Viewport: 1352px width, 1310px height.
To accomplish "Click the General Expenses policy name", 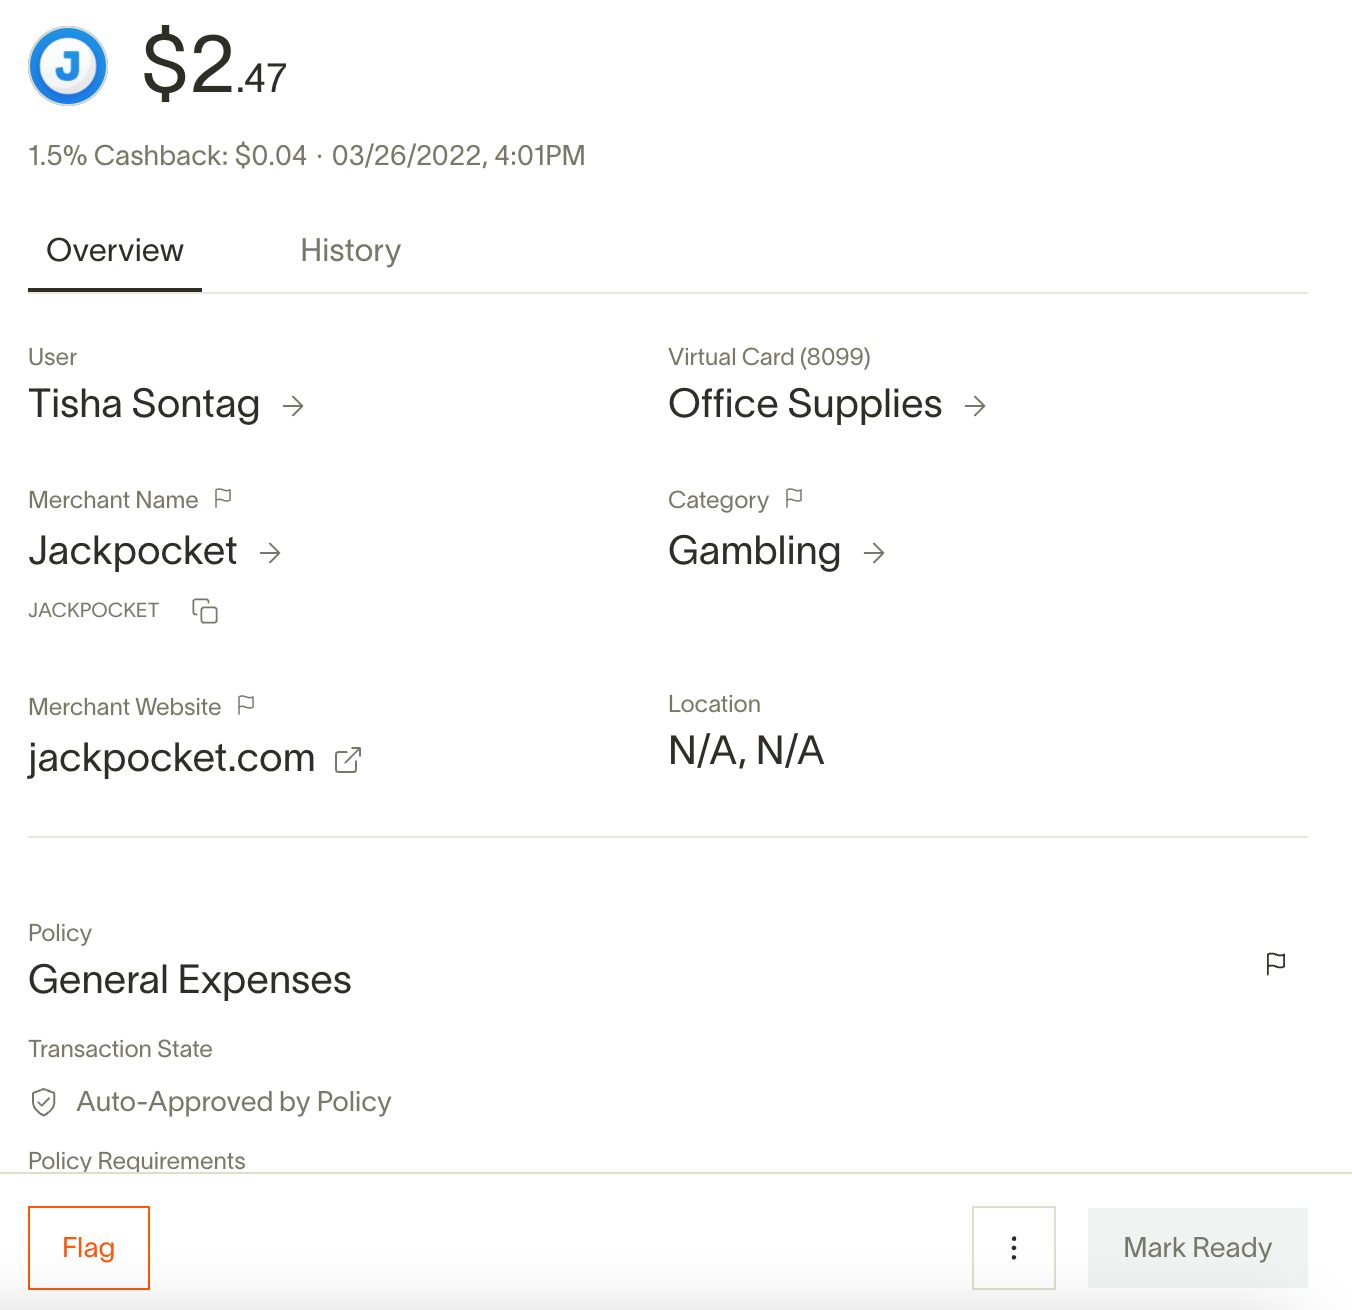I will pos(190,980).
